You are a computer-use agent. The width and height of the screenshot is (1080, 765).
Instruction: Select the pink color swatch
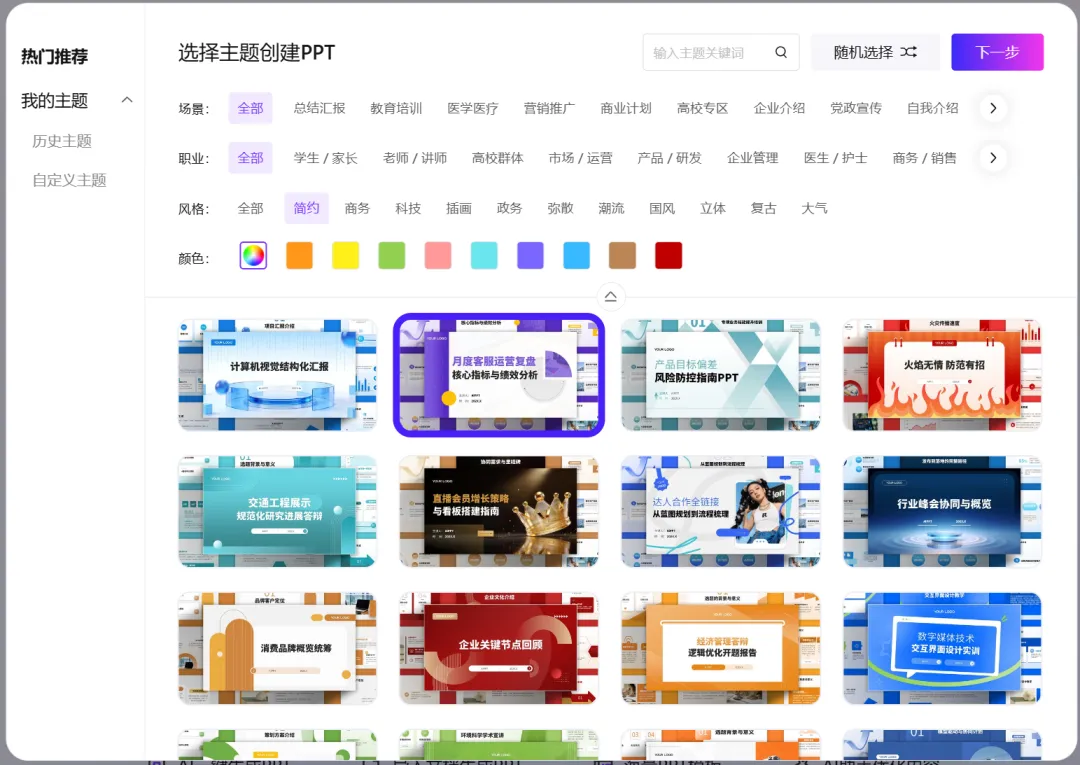point(437,255)
